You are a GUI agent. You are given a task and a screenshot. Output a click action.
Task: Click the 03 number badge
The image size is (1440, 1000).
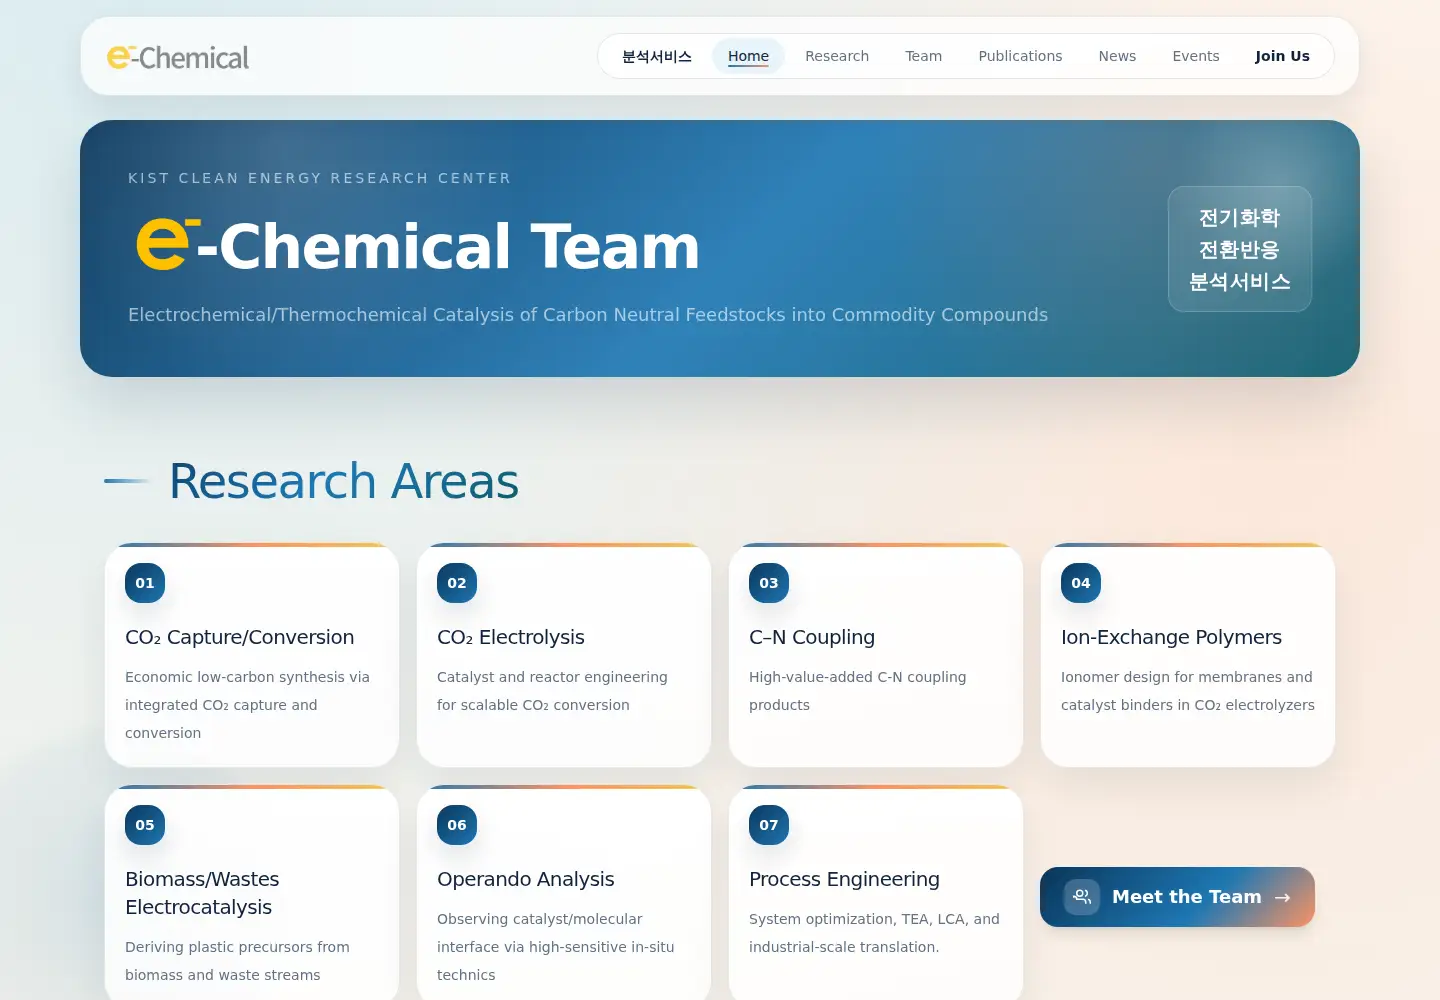[769, 583]
